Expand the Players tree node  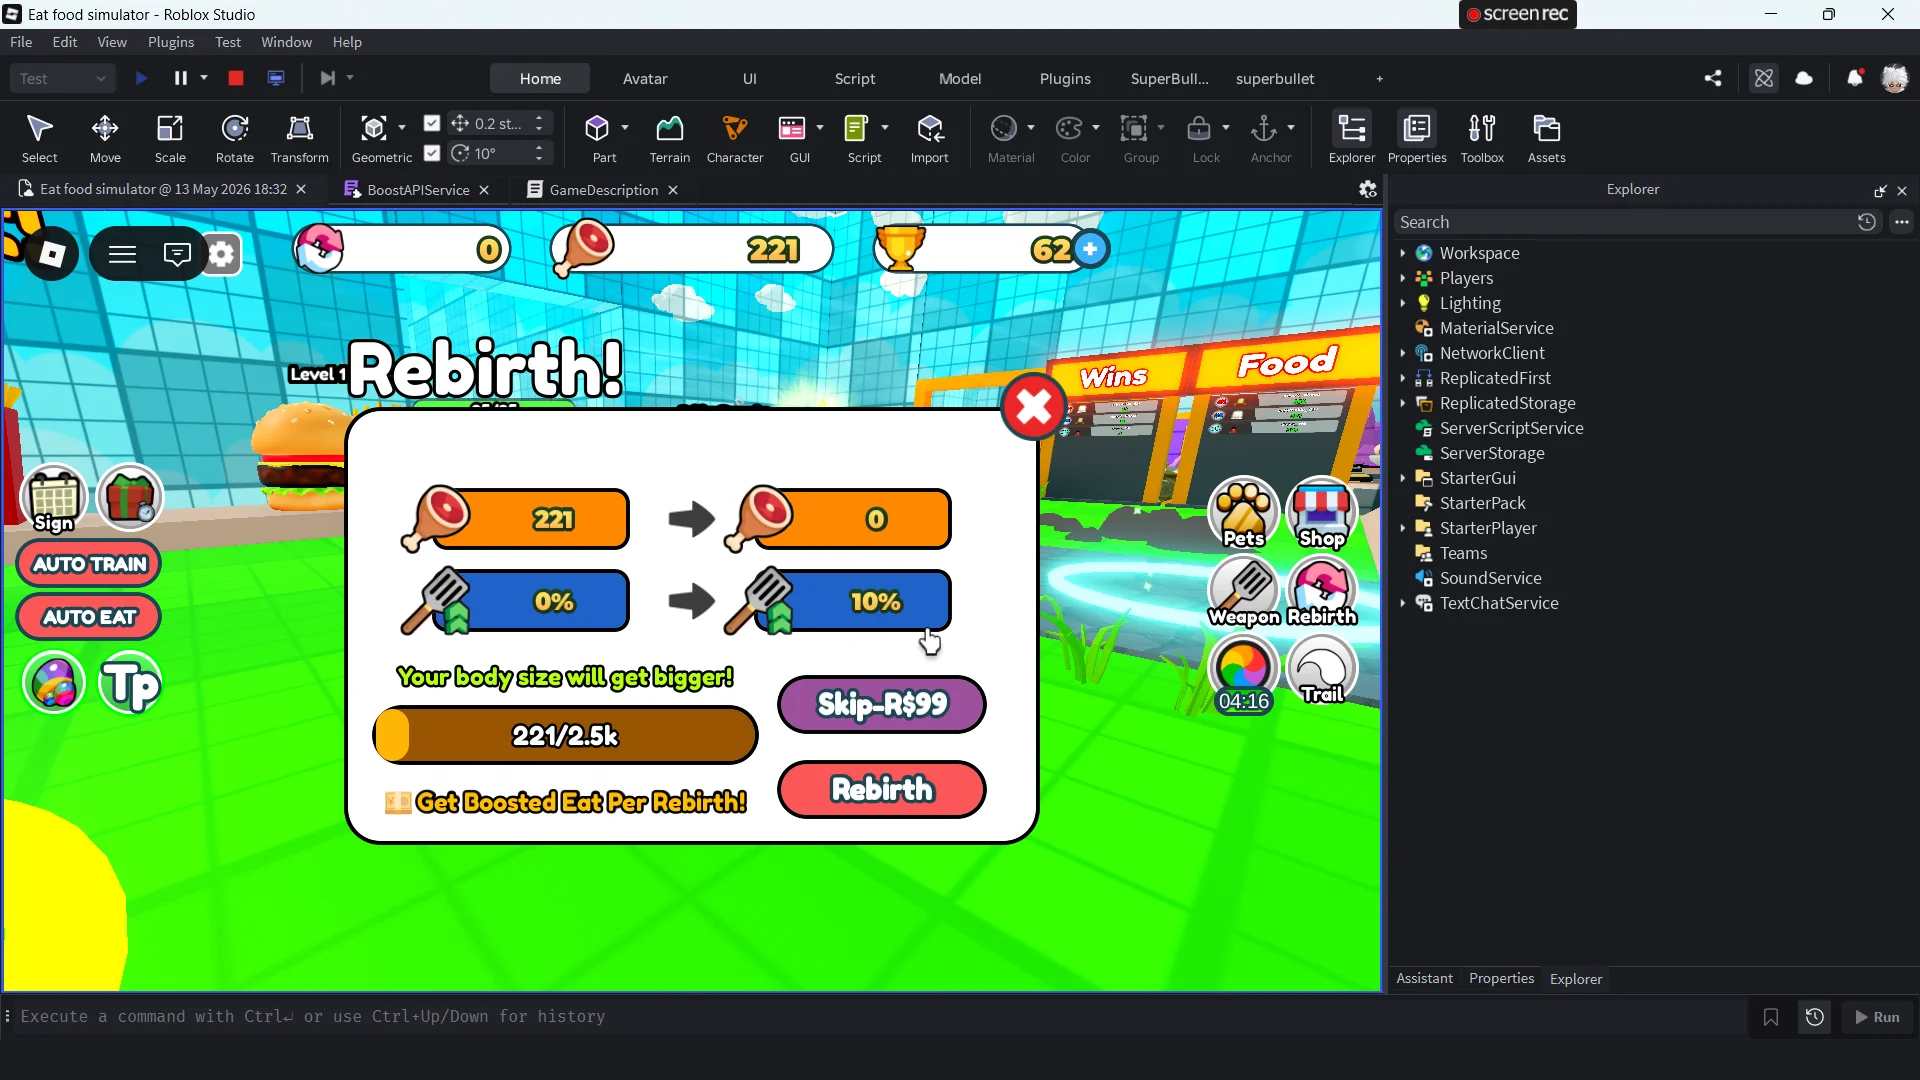coord(1403,278)
